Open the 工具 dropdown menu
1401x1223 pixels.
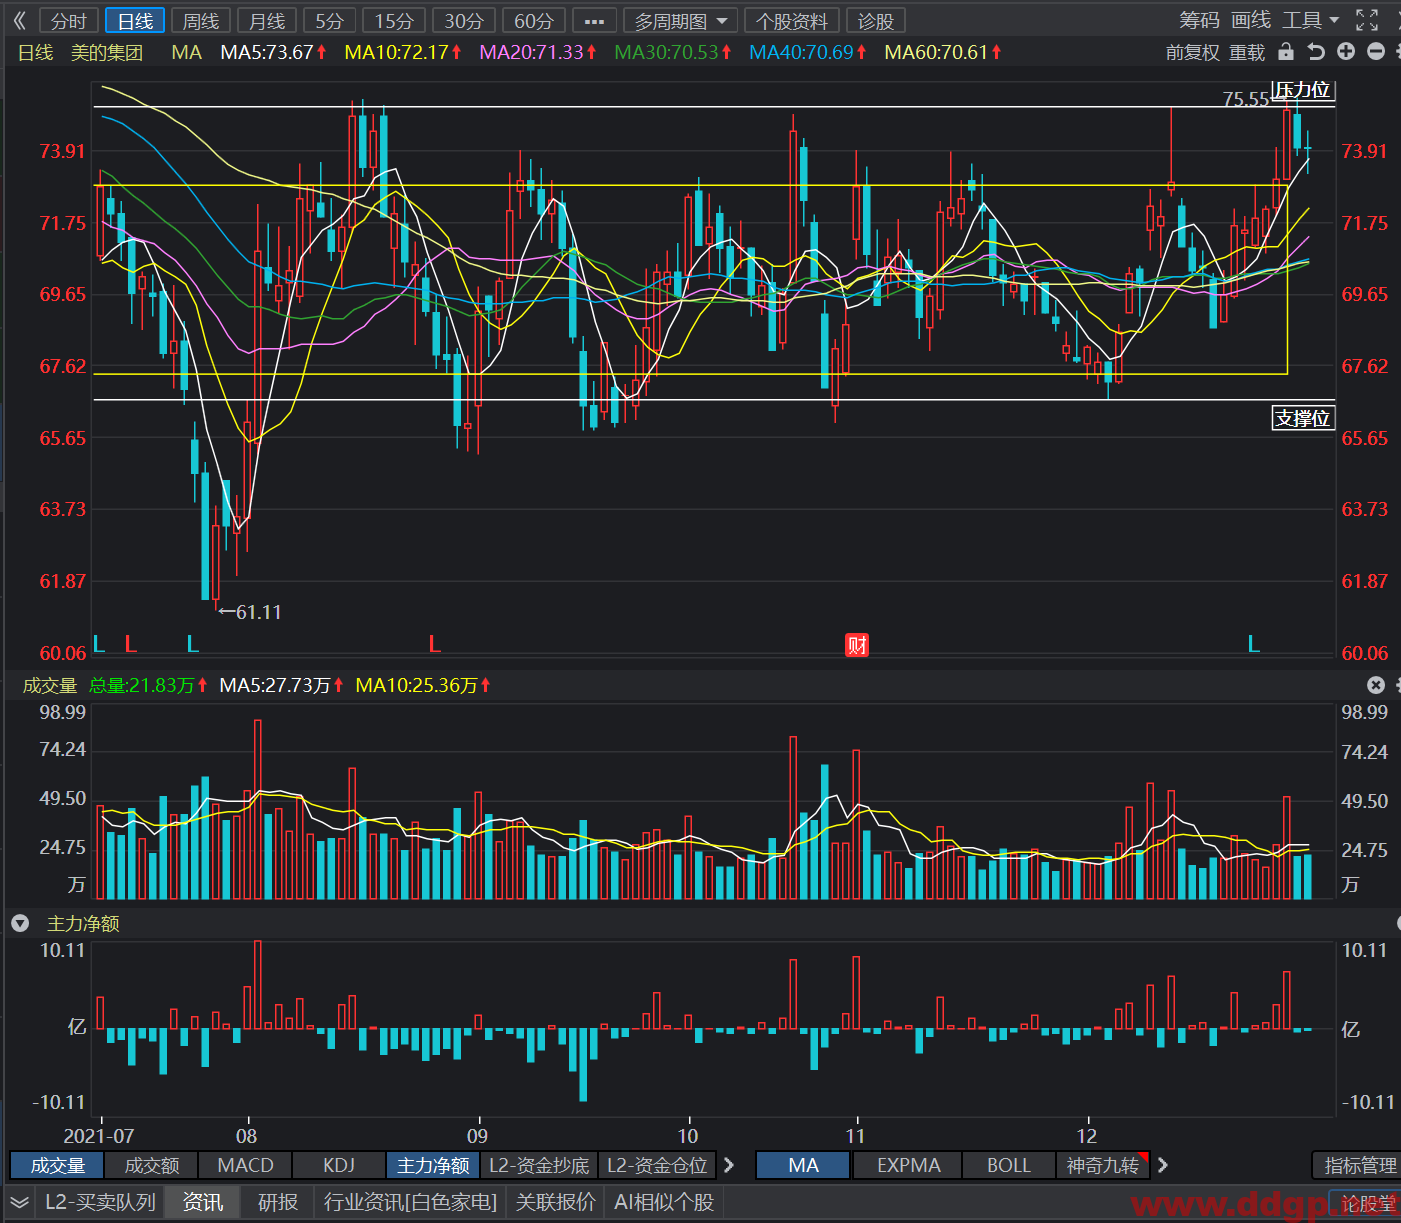1311,20
